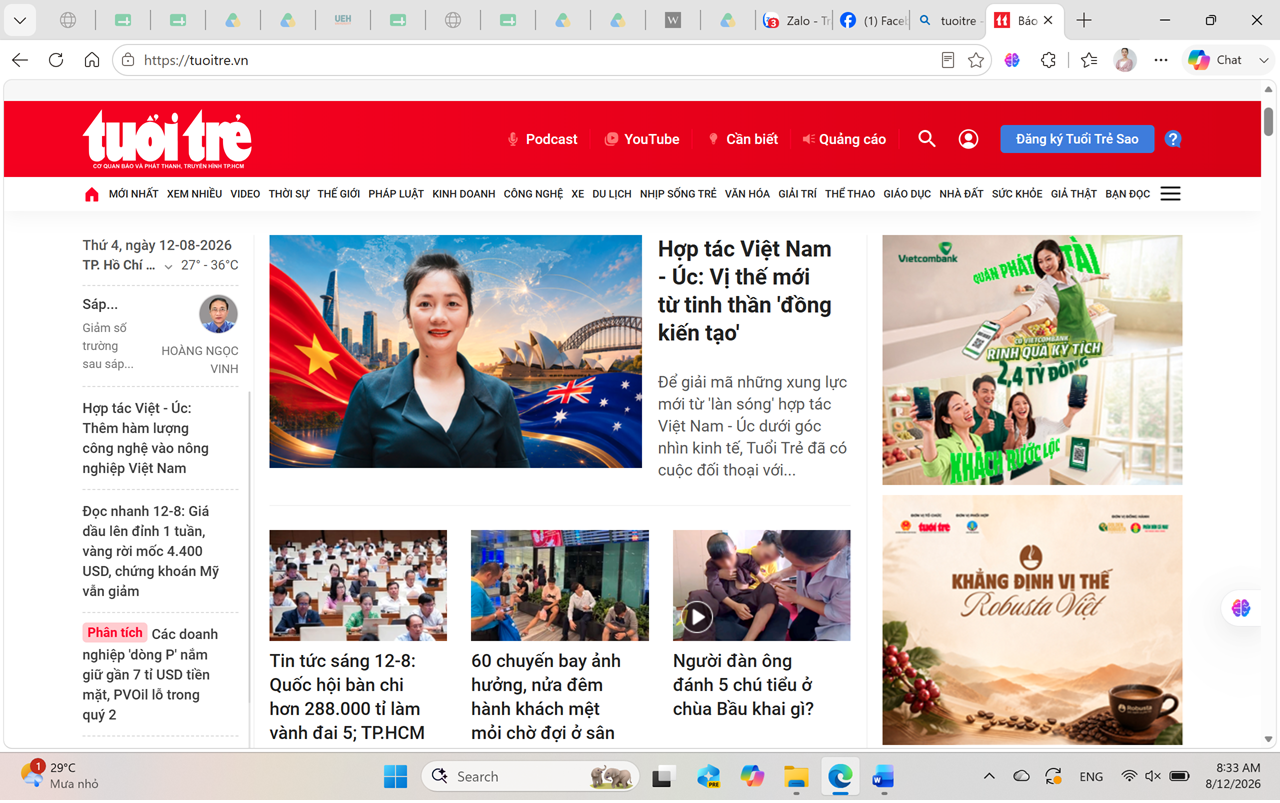Close the active Báo tab
1280x803 pixels.
pos(1048,20)
